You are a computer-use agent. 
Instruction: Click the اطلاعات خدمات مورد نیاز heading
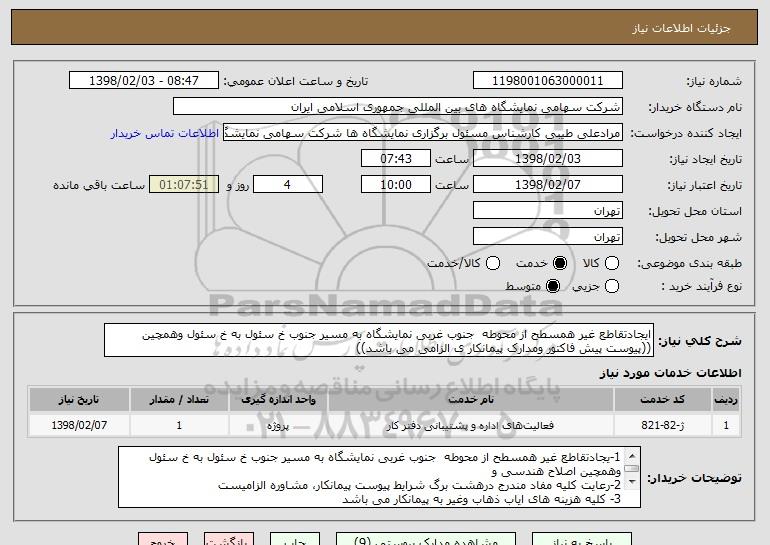click(670, 373)
